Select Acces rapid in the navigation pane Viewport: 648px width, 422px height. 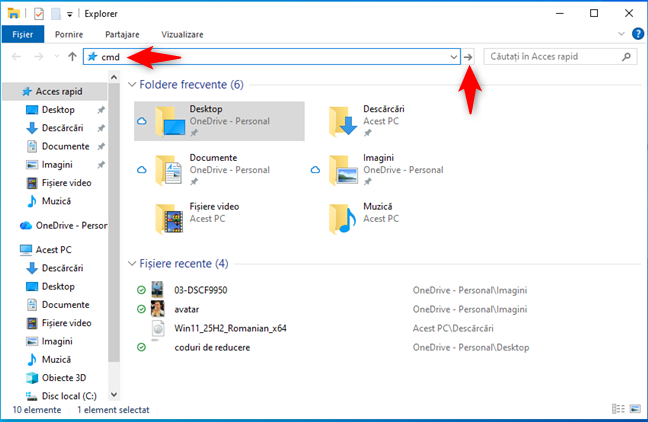click(x=55, y=91)
